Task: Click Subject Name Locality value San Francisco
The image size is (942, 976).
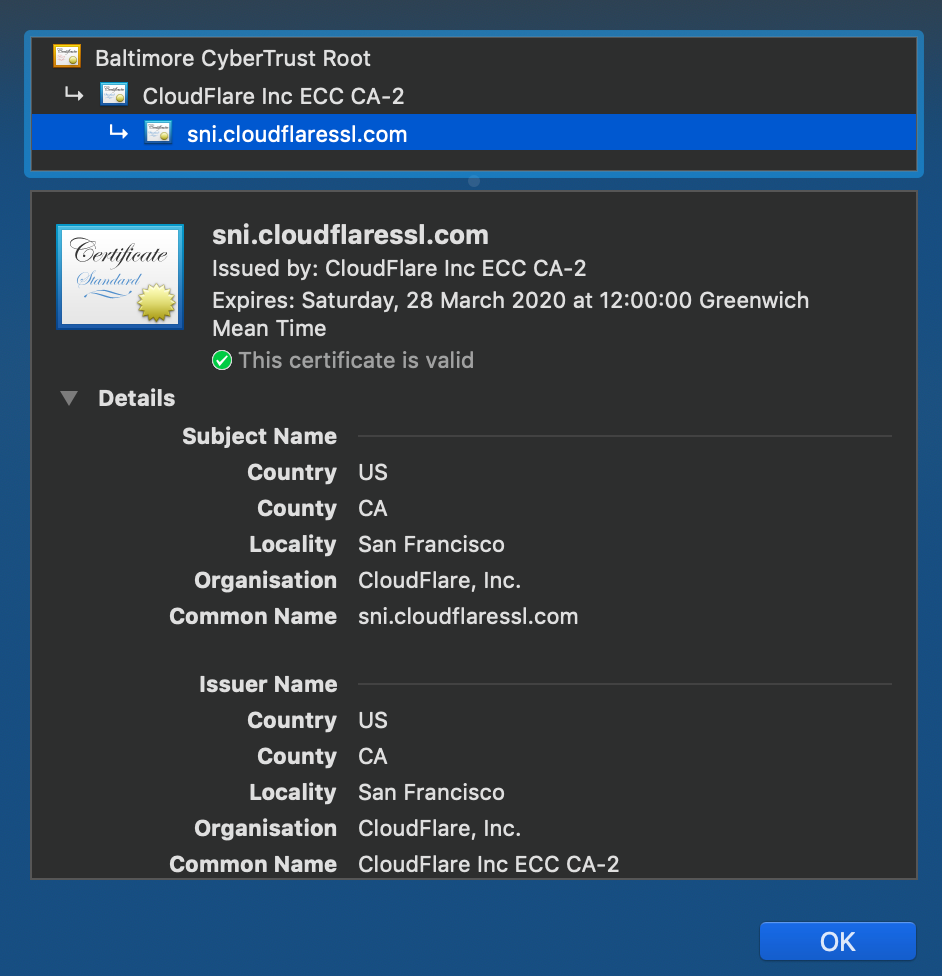Action: coord(431,545)
